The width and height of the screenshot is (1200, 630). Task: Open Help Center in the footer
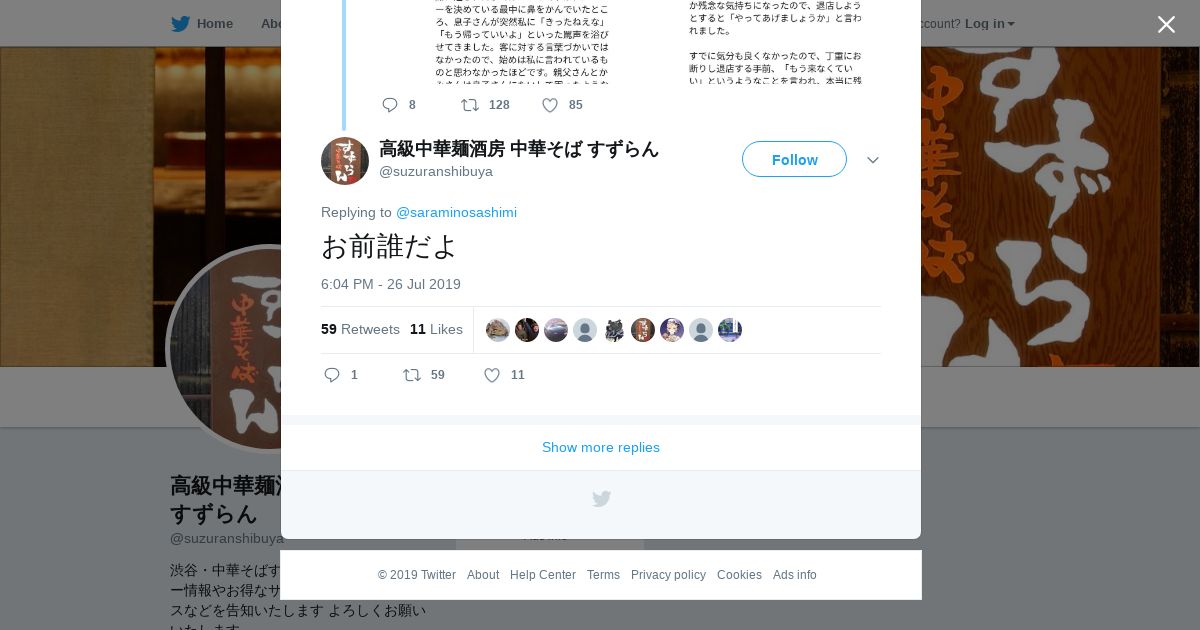pyautogui.click(x=543, y=575)
